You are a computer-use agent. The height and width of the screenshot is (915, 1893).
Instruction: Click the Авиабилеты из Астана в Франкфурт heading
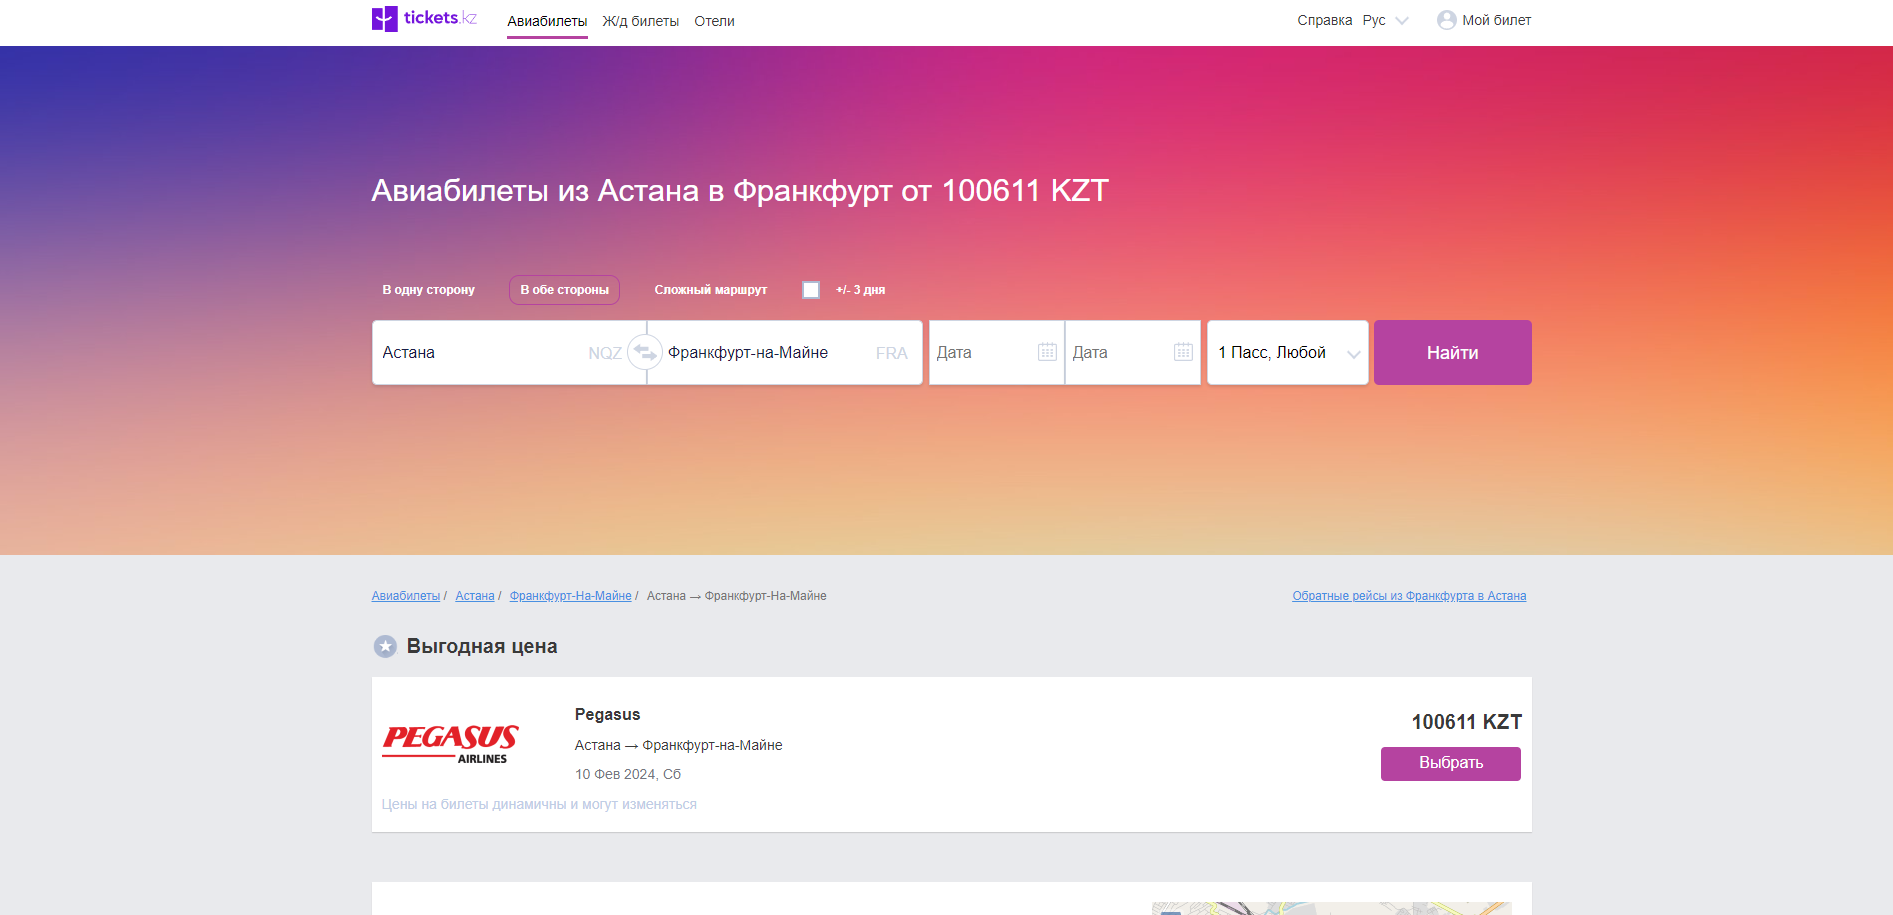[740, 190]
